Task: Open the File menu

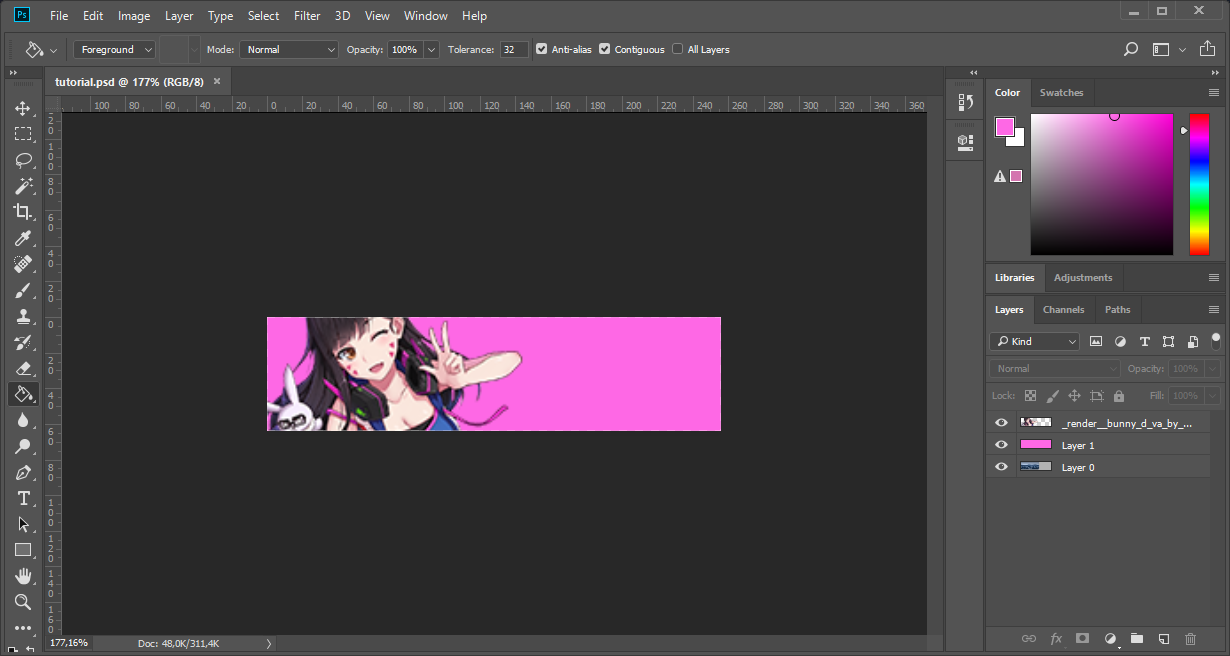Action: pyautogui.click(x=59, y=16)
